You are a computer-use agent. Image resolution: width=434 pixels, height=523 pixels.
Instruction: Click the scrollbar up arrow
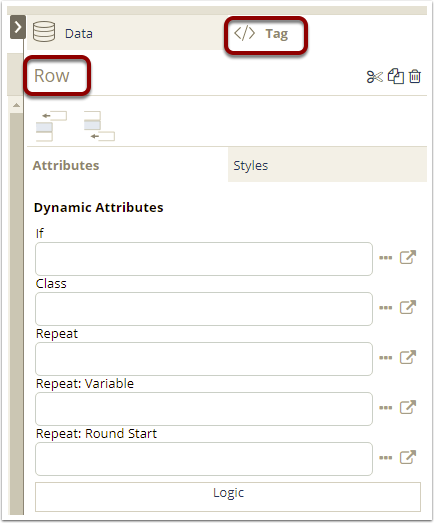click(x=16, y=105)
